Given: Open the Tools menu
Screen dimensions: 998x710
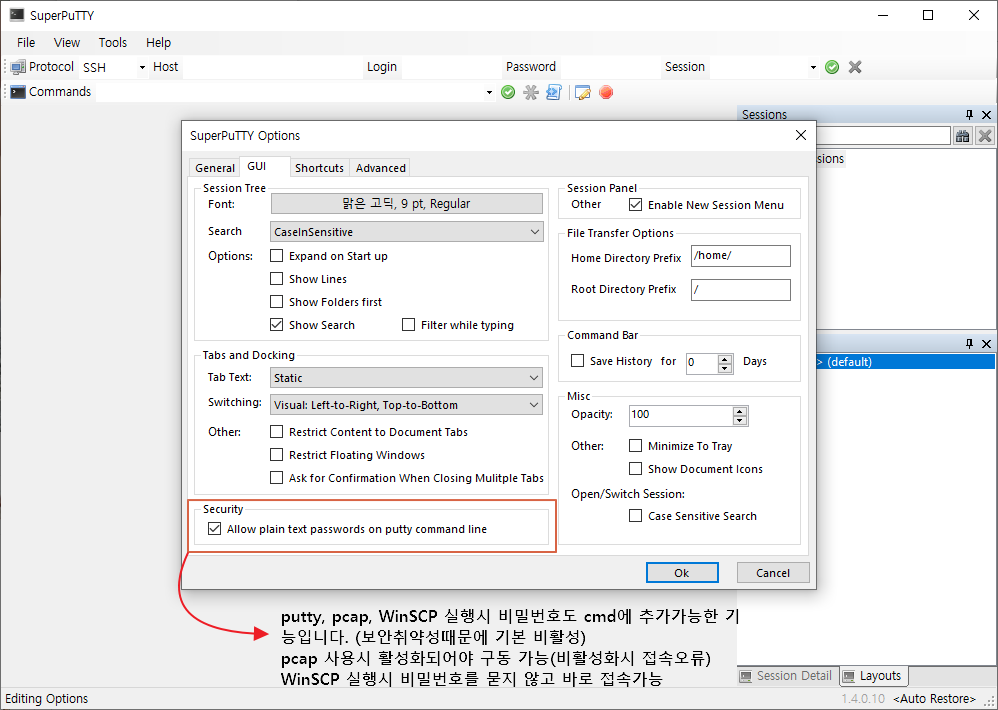Looking at the screenshot, I should (113, 43).
